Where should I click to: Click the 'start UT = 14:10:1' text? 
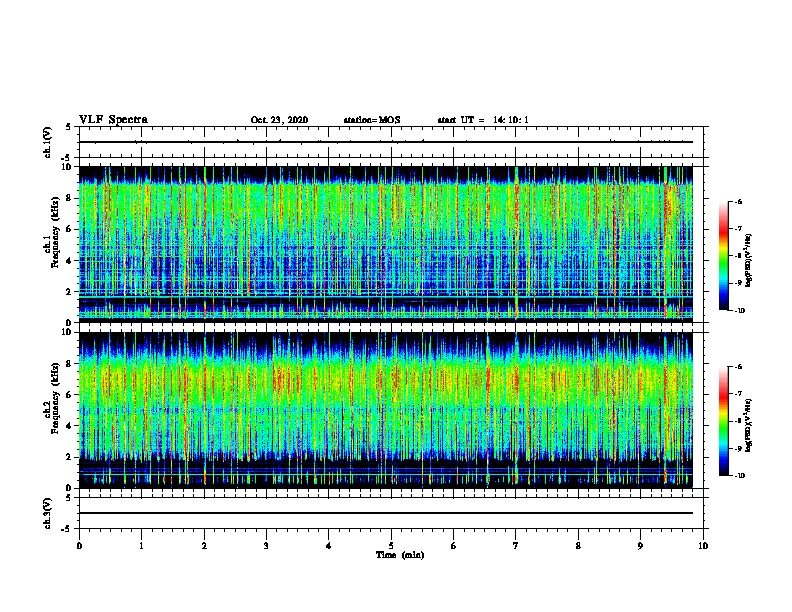pos(483,120)
